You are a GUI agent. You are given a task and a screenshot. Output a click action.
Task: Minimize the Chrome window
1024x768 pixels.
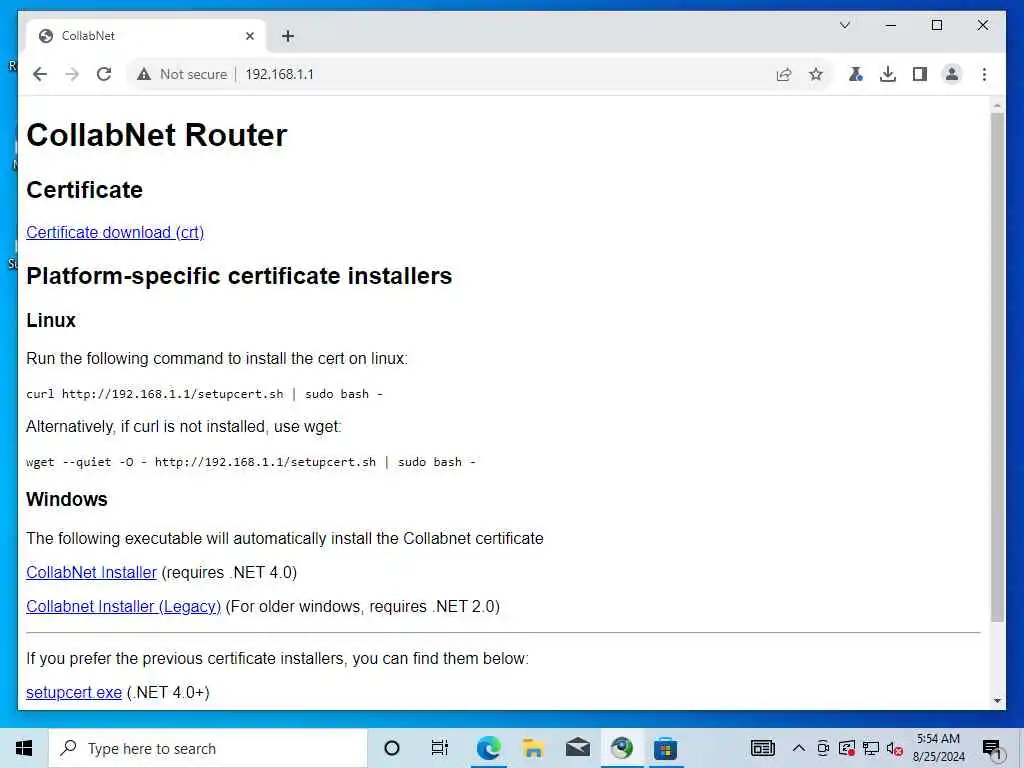(891, 25)
